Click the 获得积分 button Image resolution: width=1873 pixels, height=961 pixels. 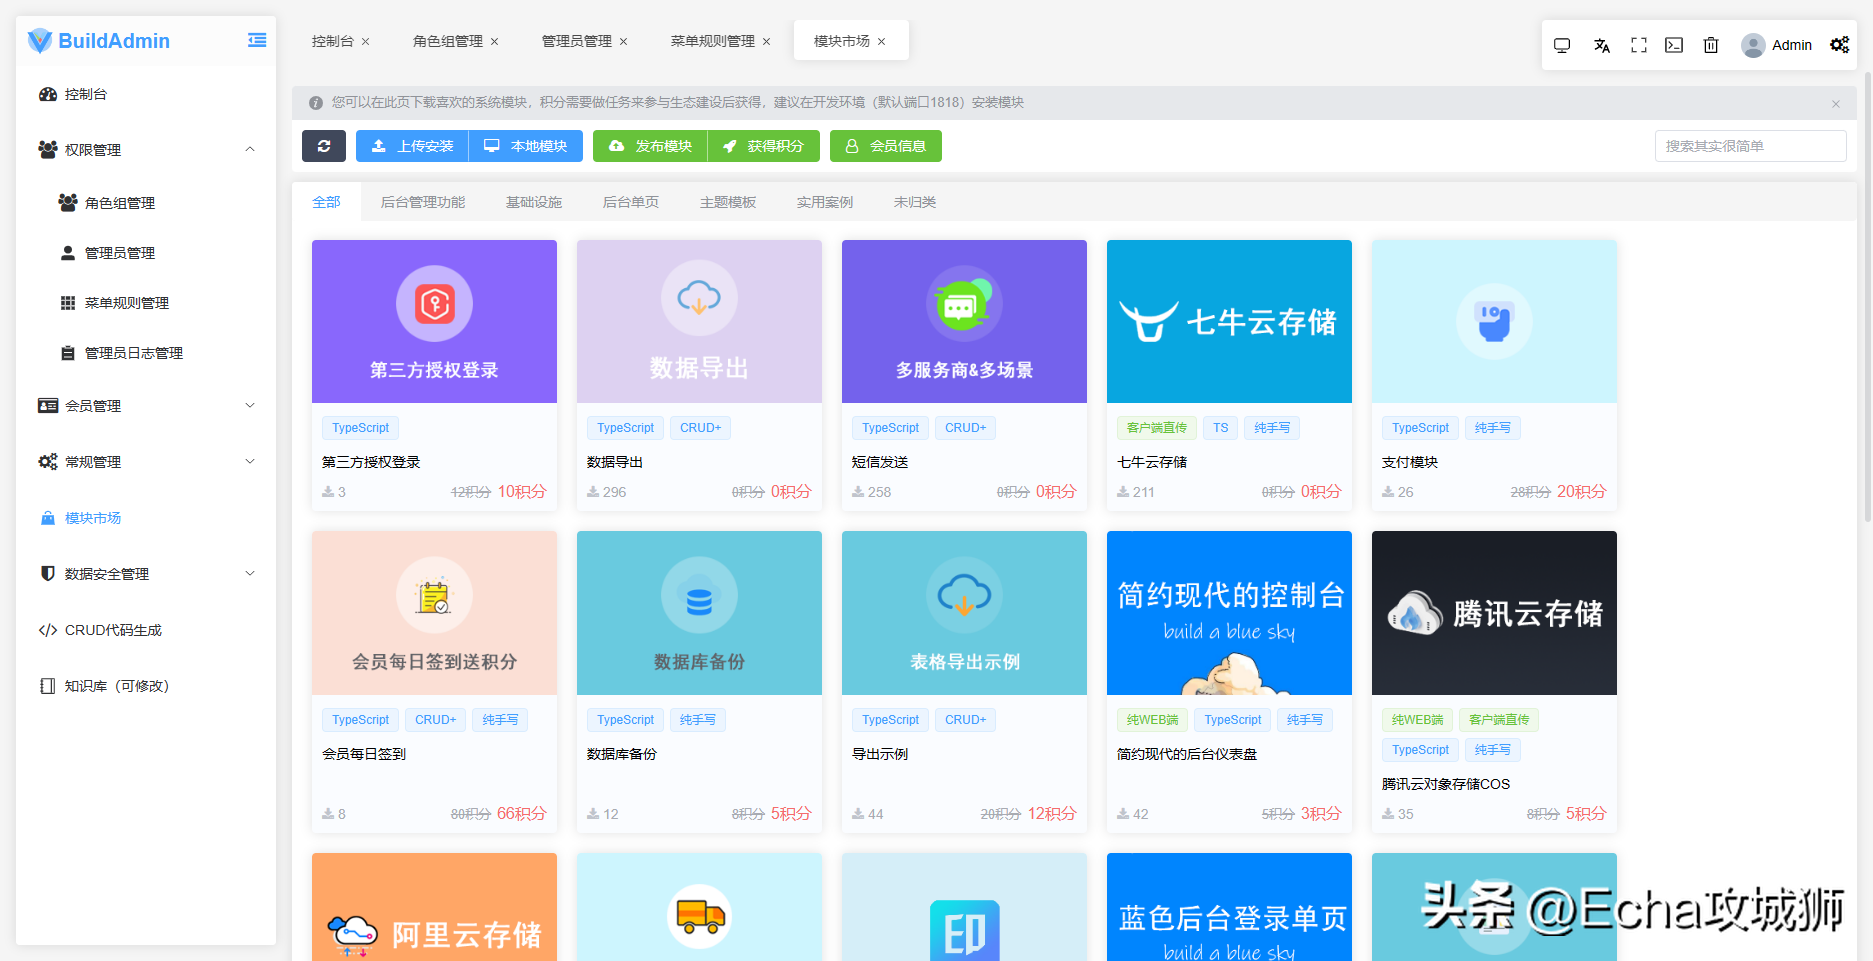pyautogui.click(x=764, y=146)
